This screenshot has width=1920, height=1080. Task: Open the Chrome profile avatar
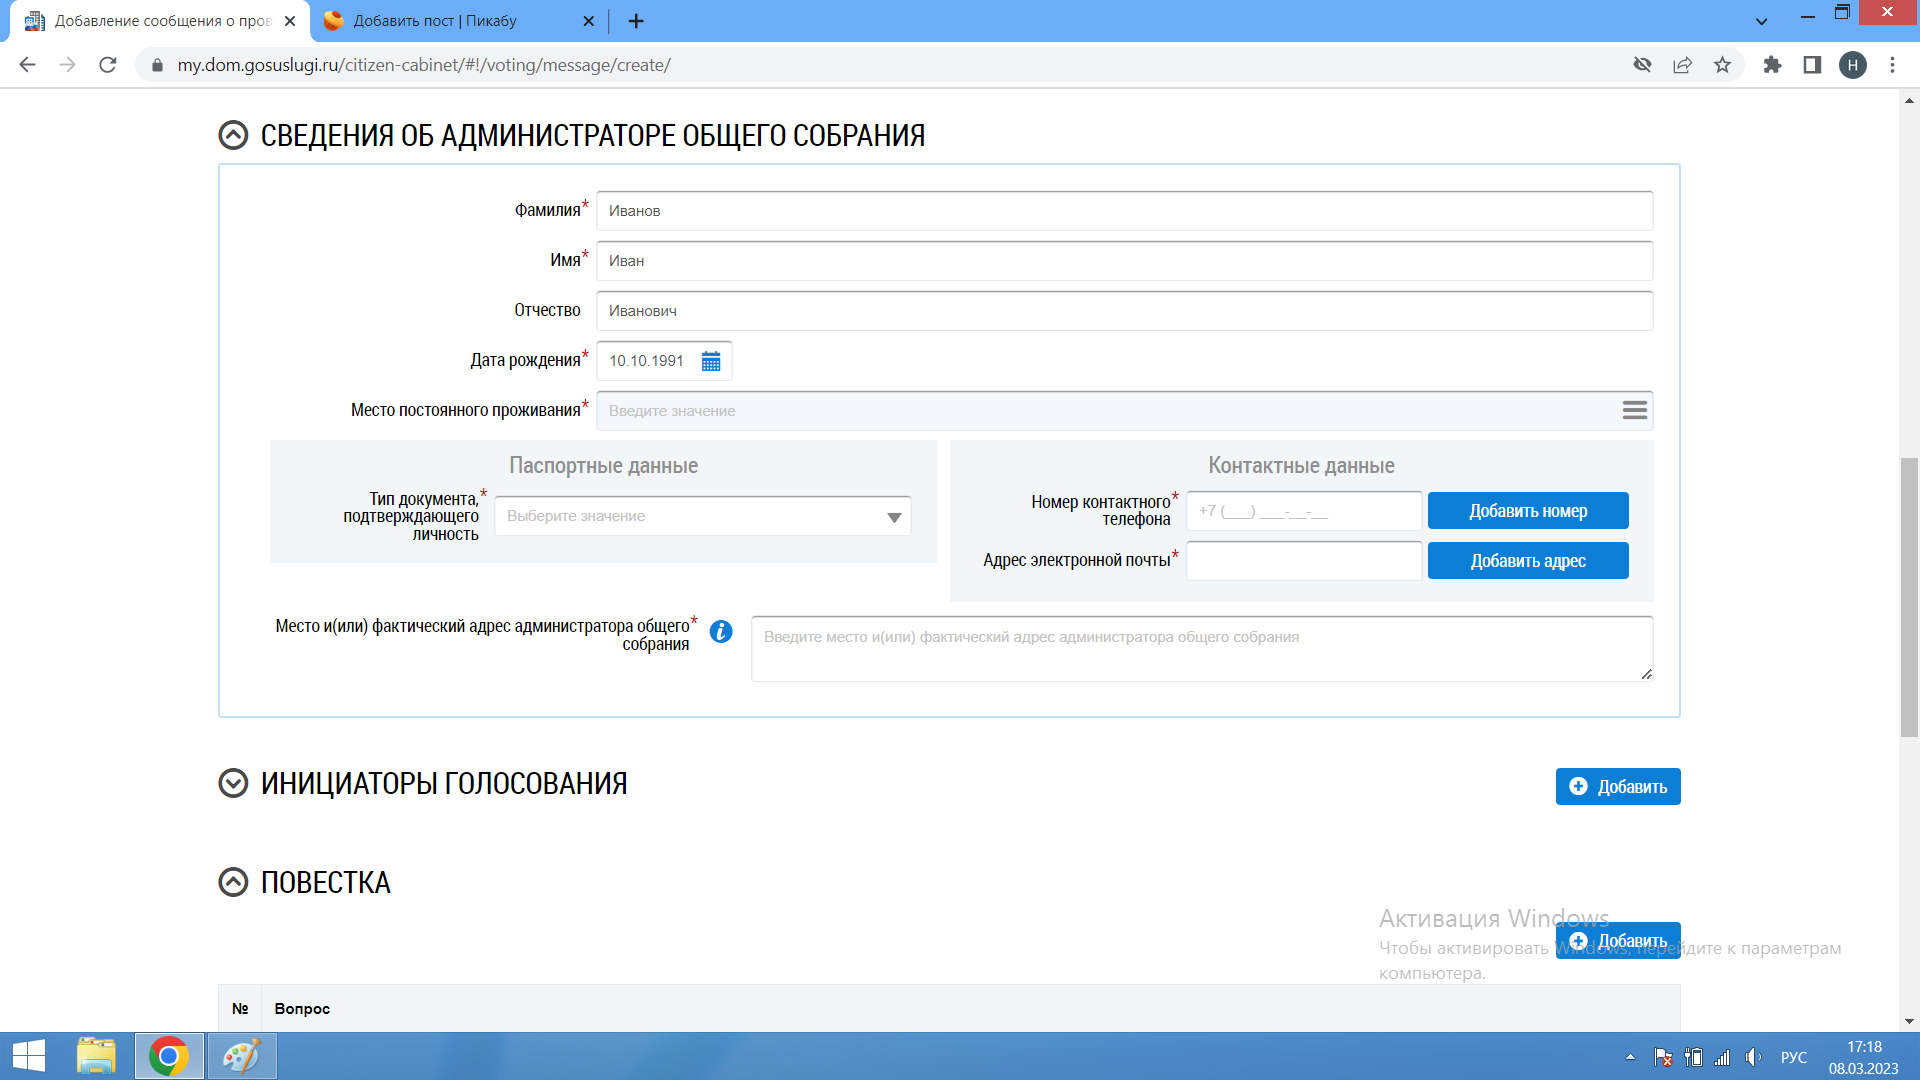1853,65
